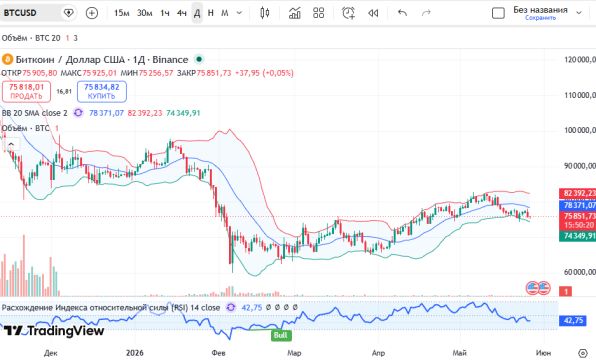Click the green market status dot
This screenshot has width=596, height=360.
pos(199,59)
